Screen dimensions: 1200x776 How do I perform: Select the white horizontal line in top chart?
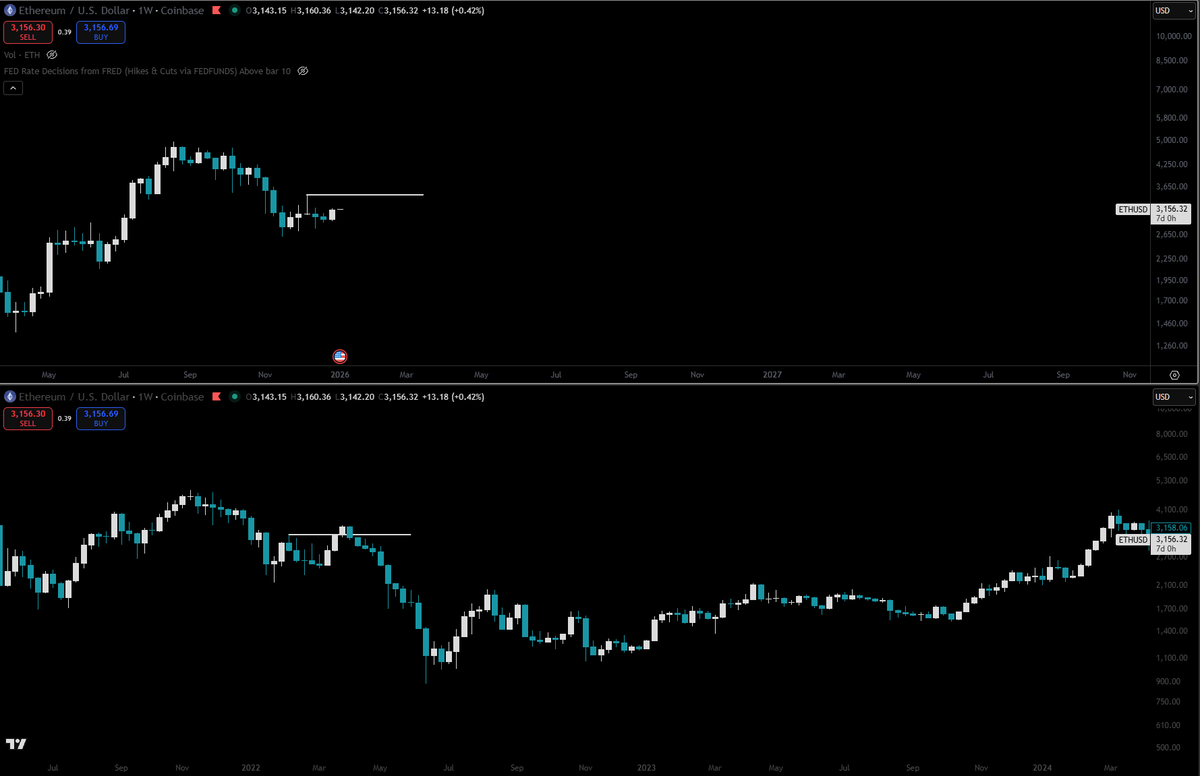pos(365,194)
